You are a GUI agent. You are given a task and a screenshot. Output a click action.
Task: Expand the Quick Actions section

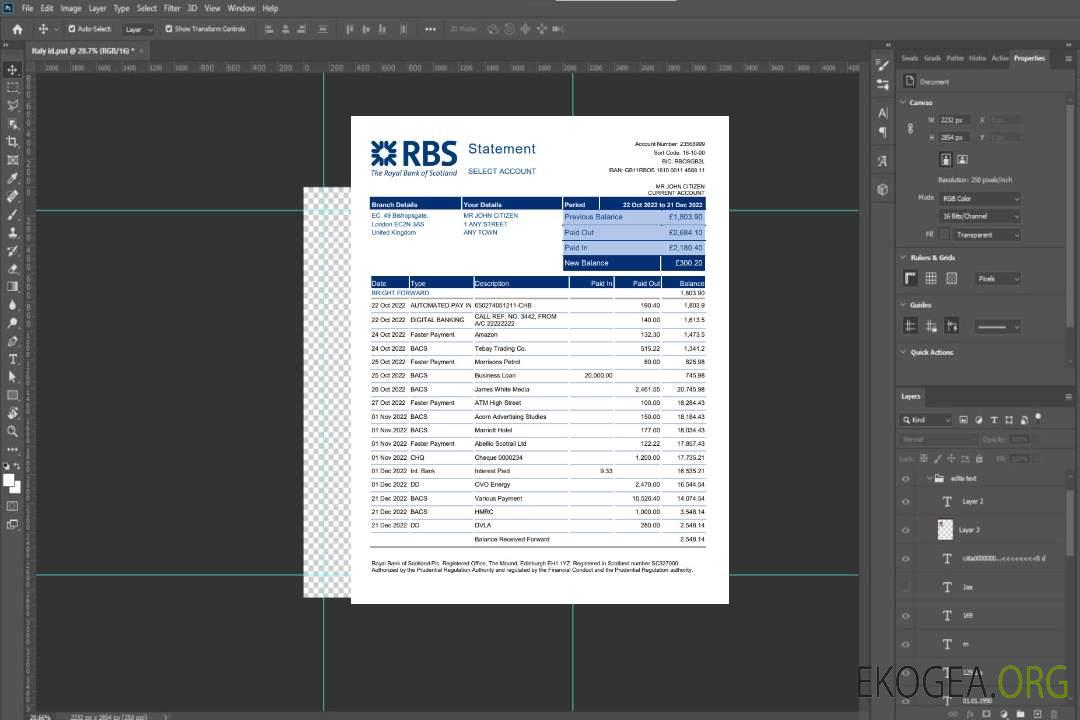coord(903,352)
